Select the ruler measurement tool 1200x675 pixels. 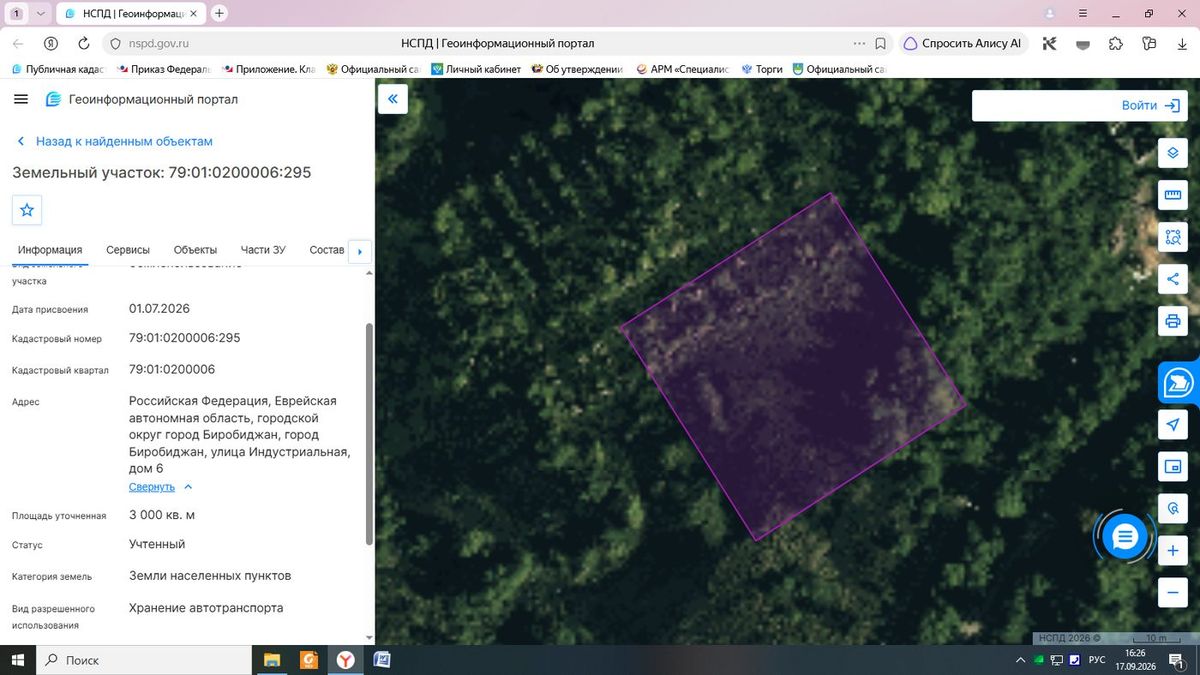pos(1172,195)
